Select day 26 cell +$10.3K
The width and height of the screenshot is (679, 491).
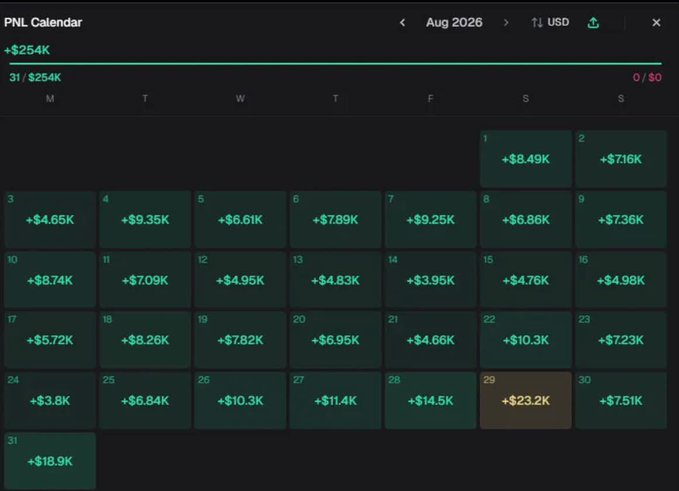tap(240, 401)
